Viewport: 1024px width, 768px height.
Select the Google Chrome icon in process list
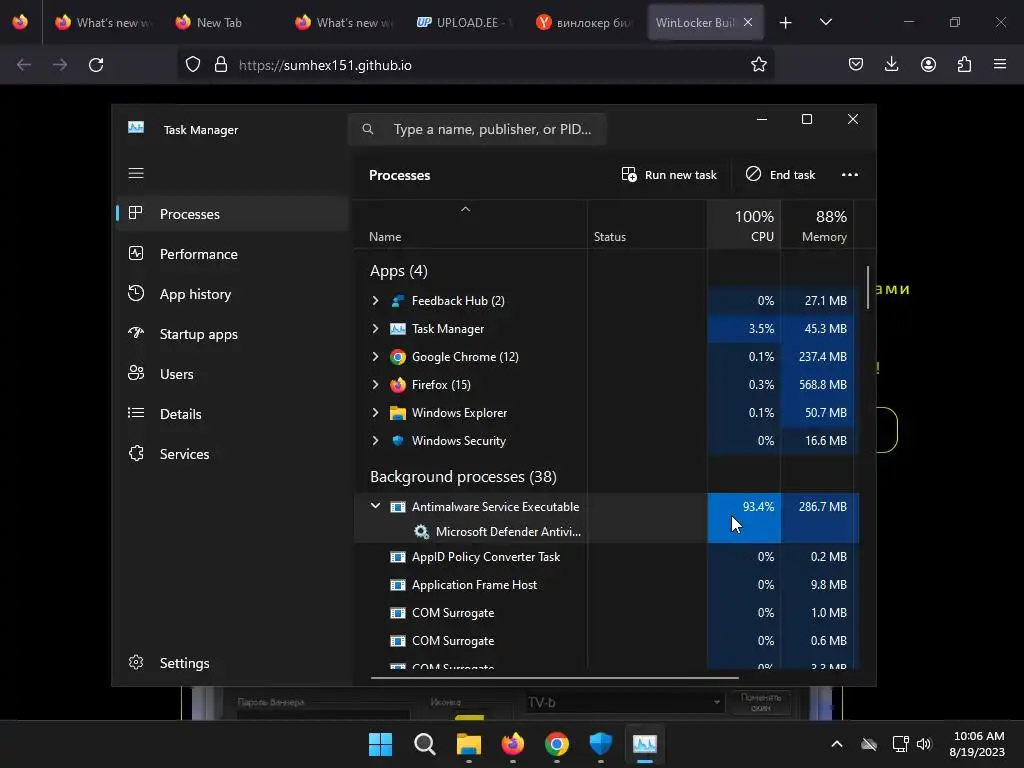(x=398, y=357)
